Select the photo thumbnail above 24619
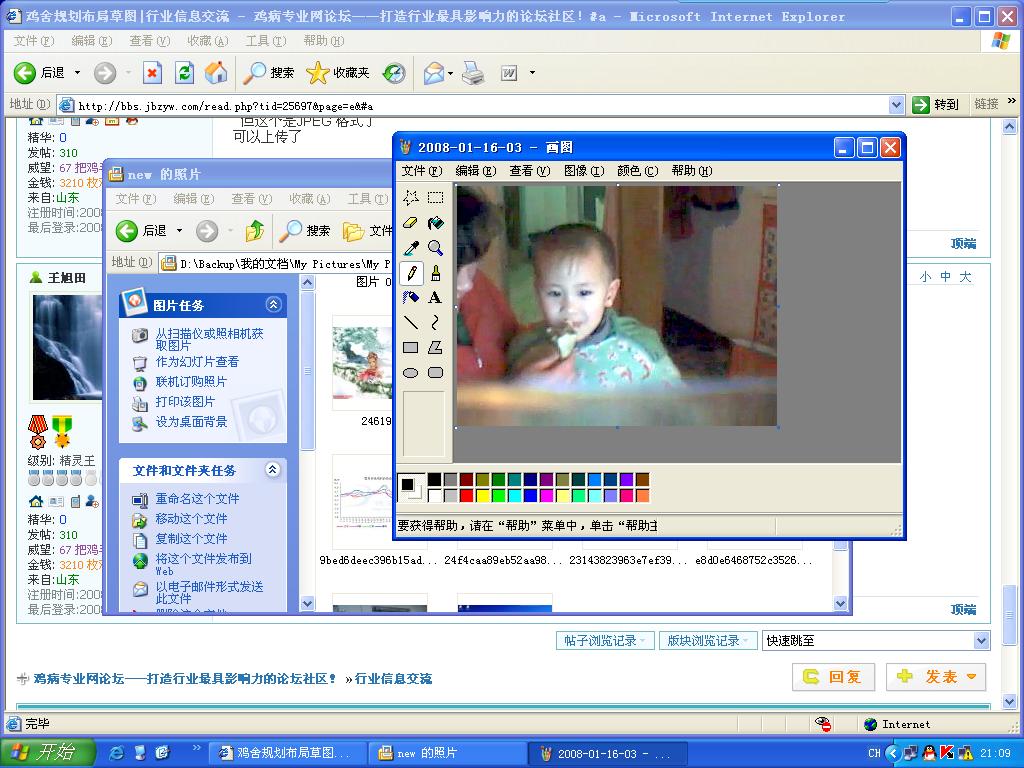 point(362,363)
